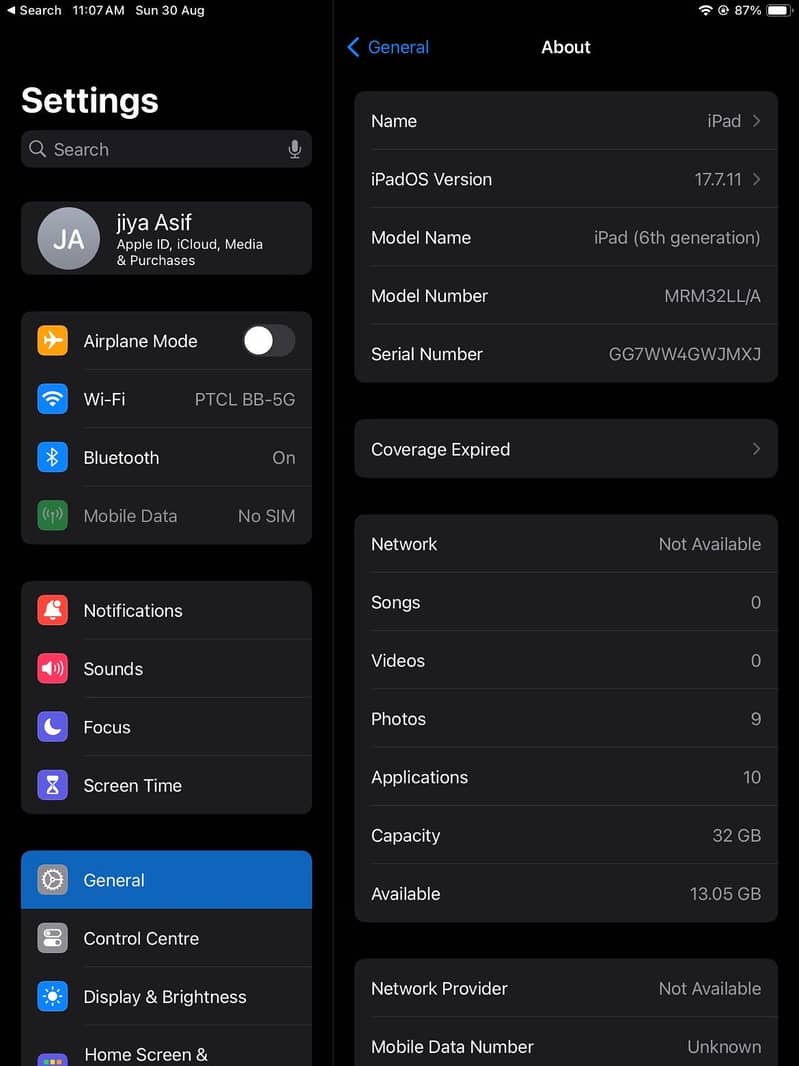The image size is (799, 1066).
Task: Tap the Bluetooth icon in sidebar
Action: tap(52, 458)
